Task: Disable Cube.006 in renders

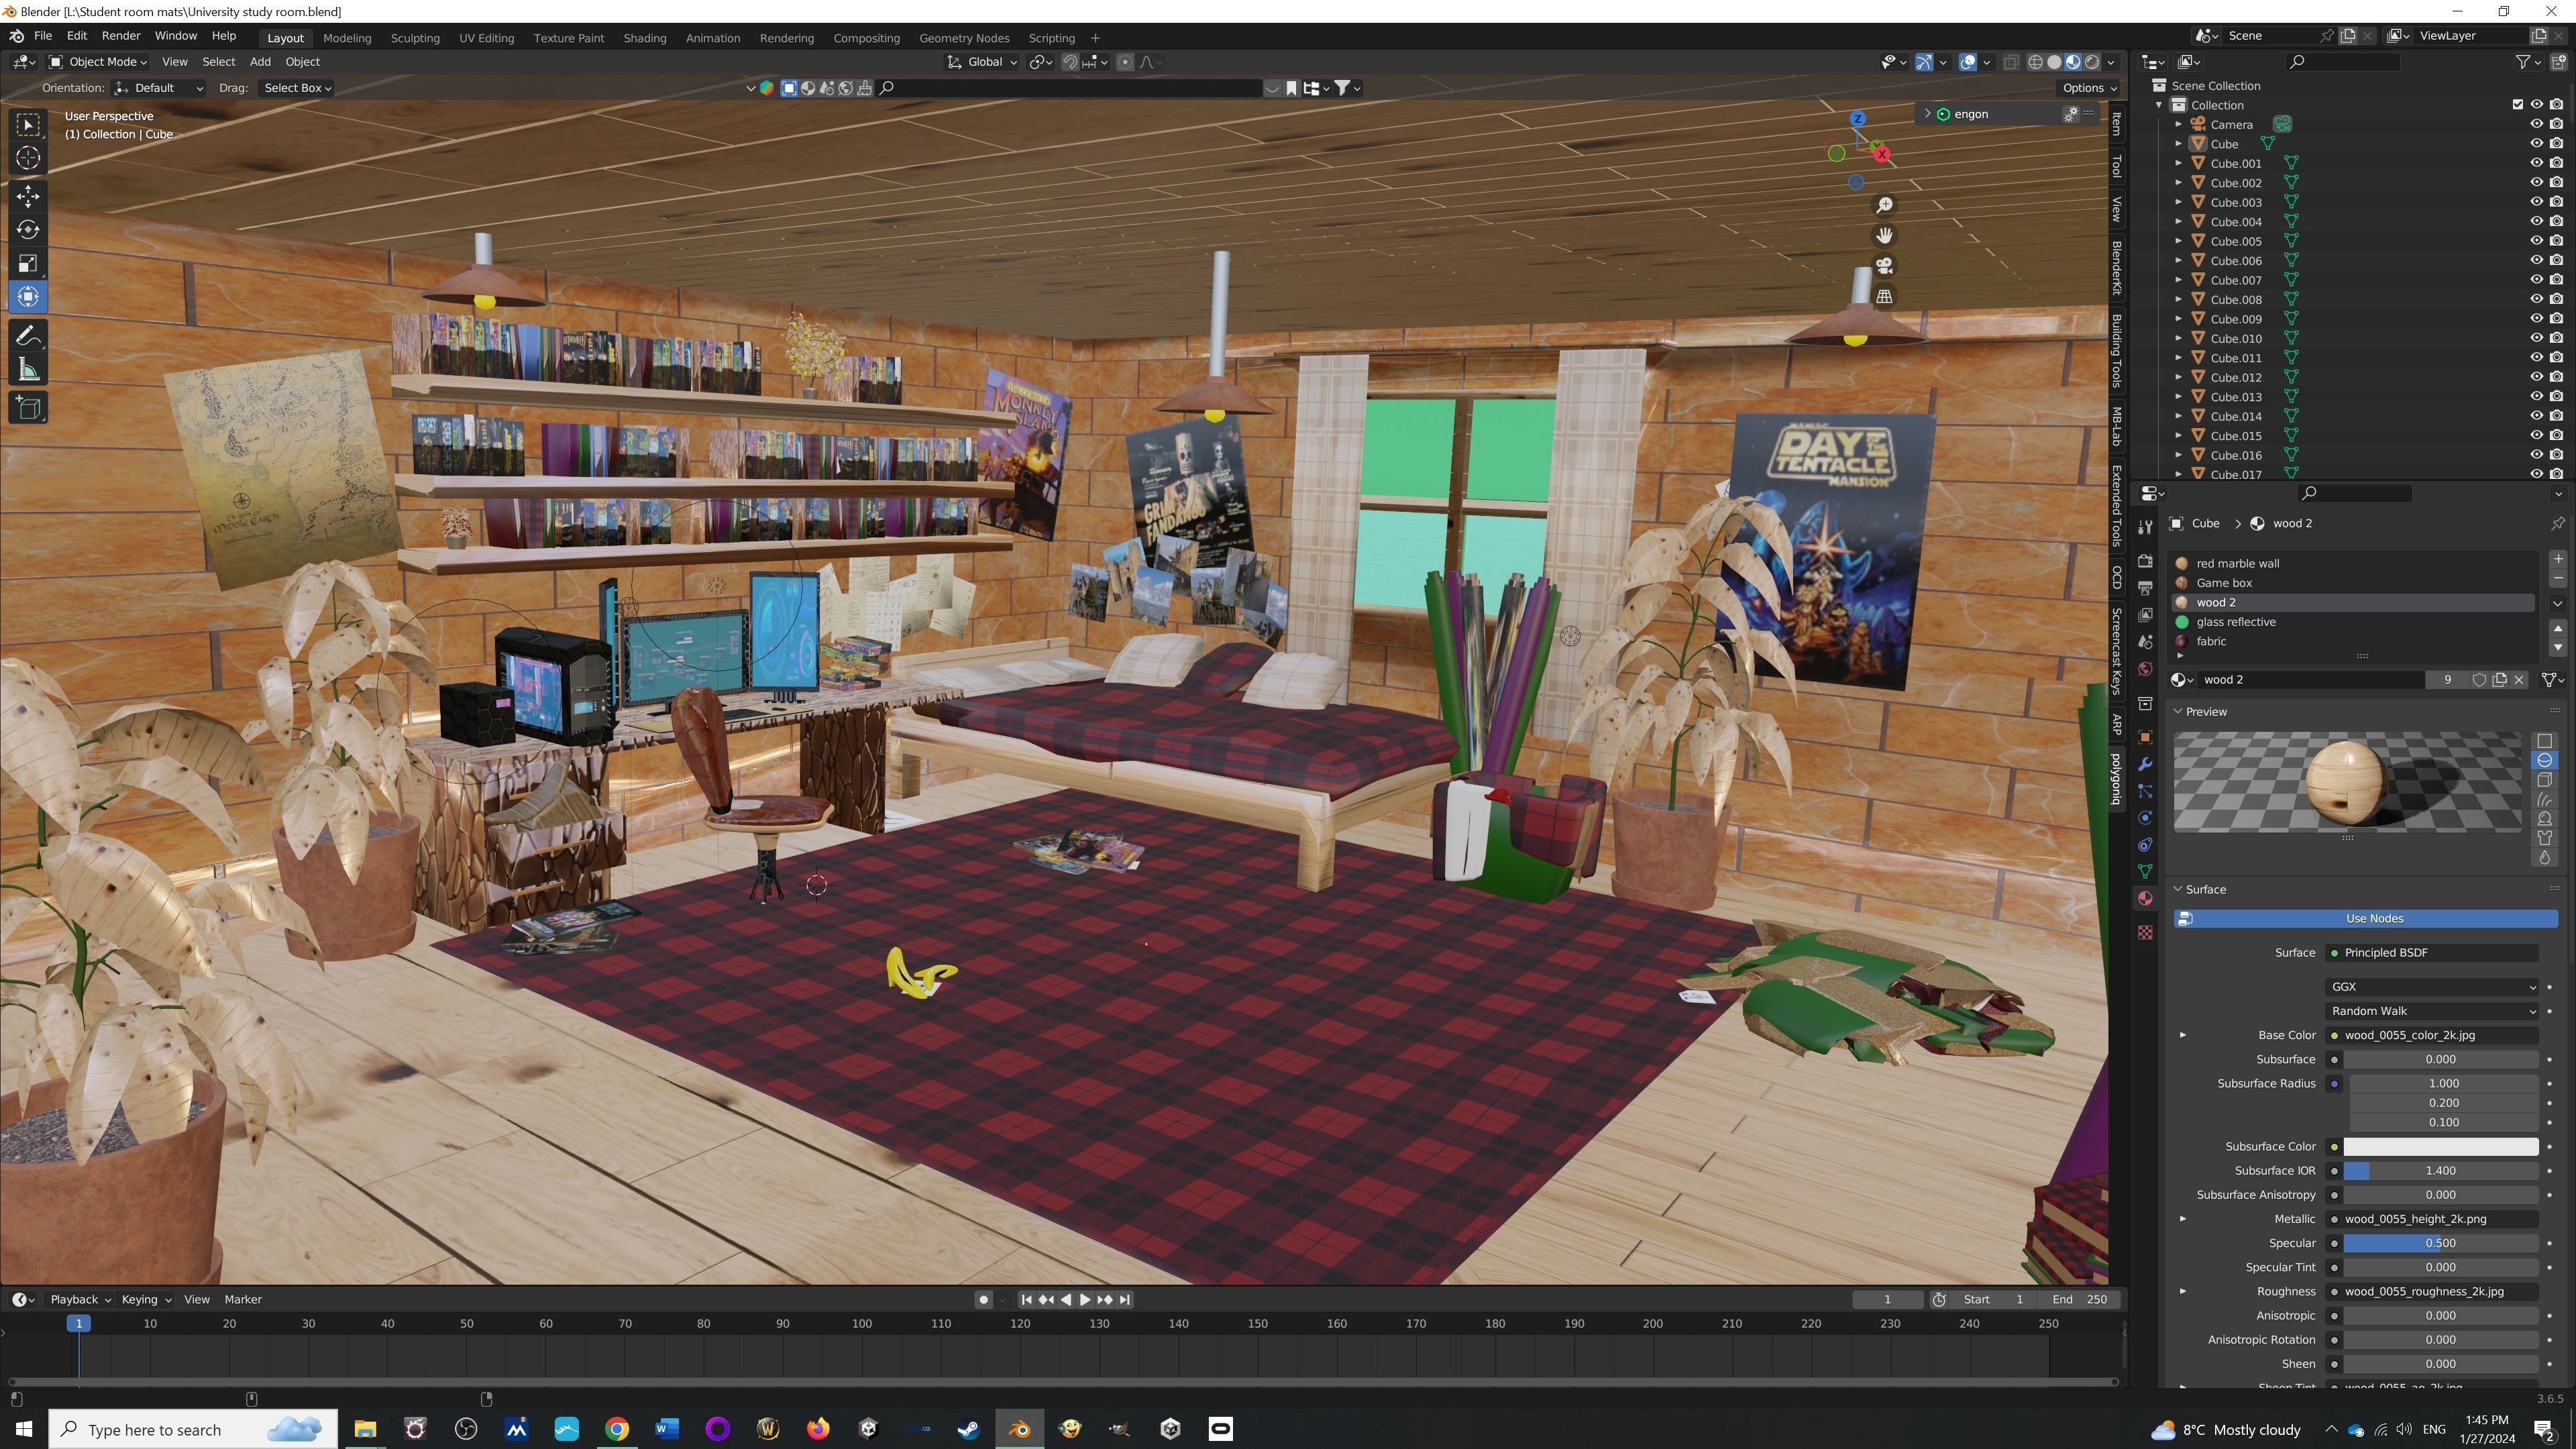Action: pyautogui.click(x=2557, y=261)
